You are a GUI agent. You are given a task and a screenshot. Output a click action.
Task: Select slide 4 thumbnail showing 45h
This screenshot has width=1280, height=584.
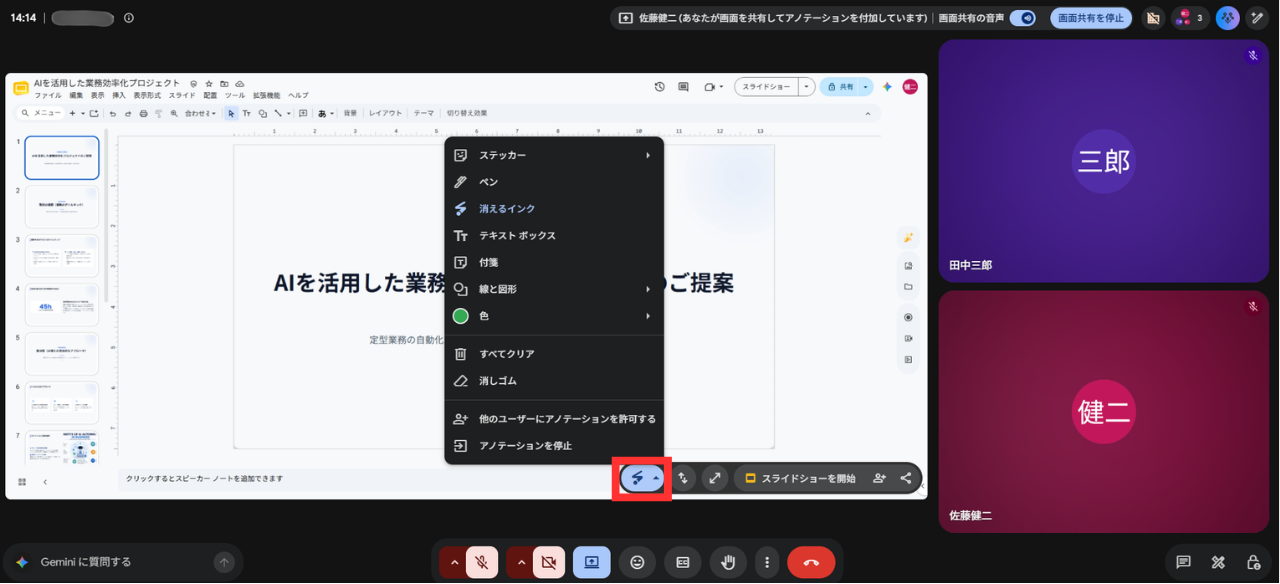point(62,305)
